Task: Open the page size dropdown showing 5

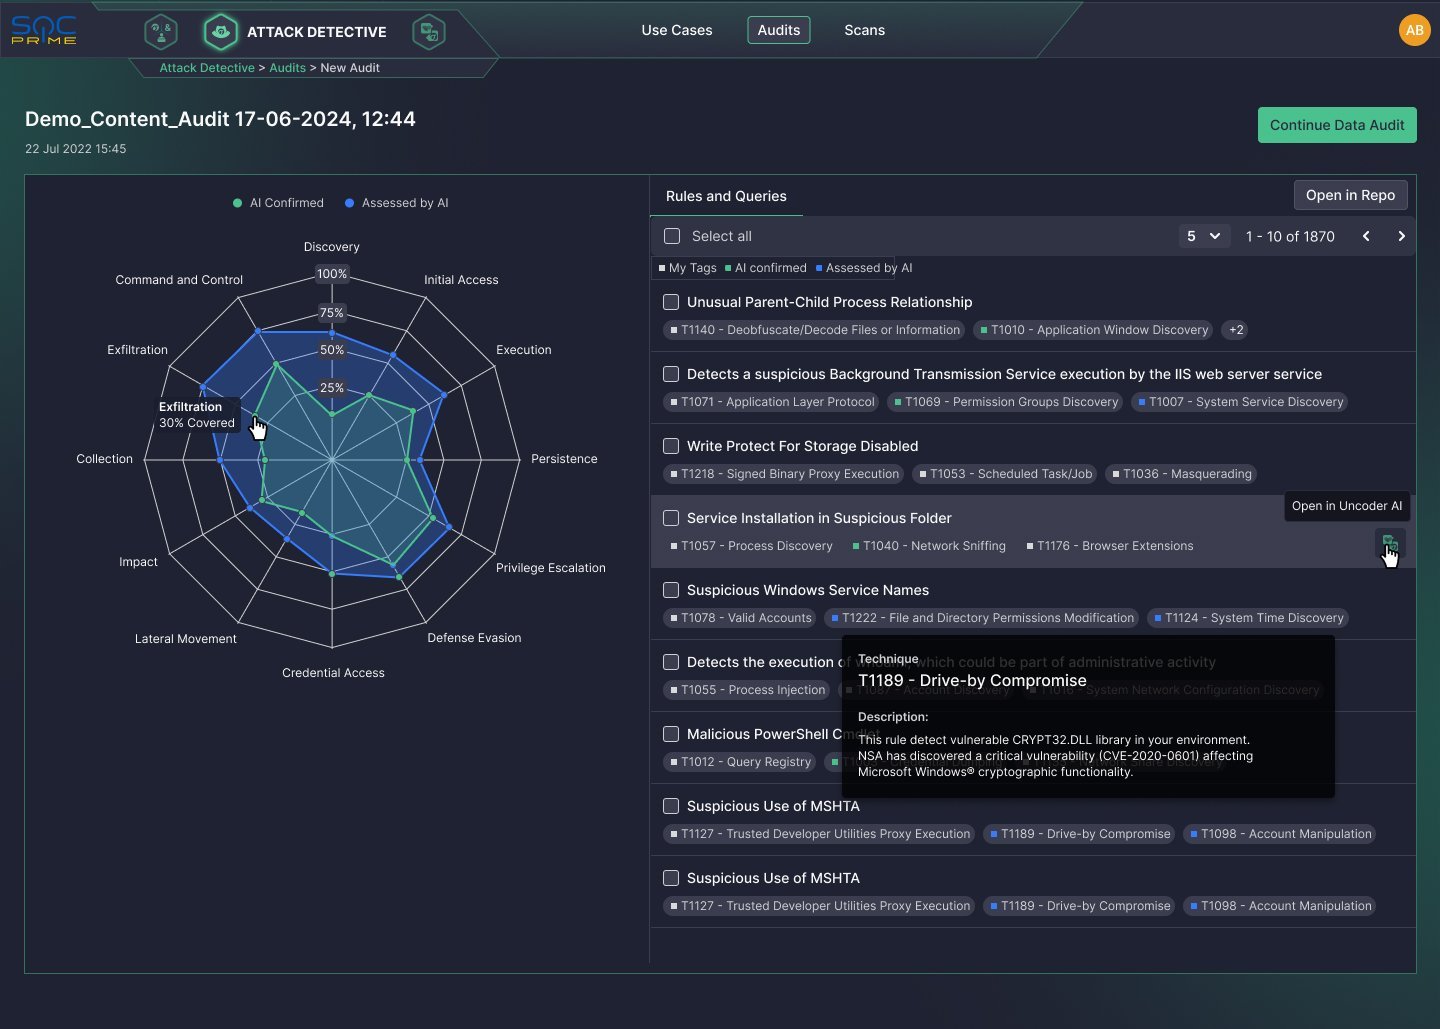Action: click(x=1204, y=236)
